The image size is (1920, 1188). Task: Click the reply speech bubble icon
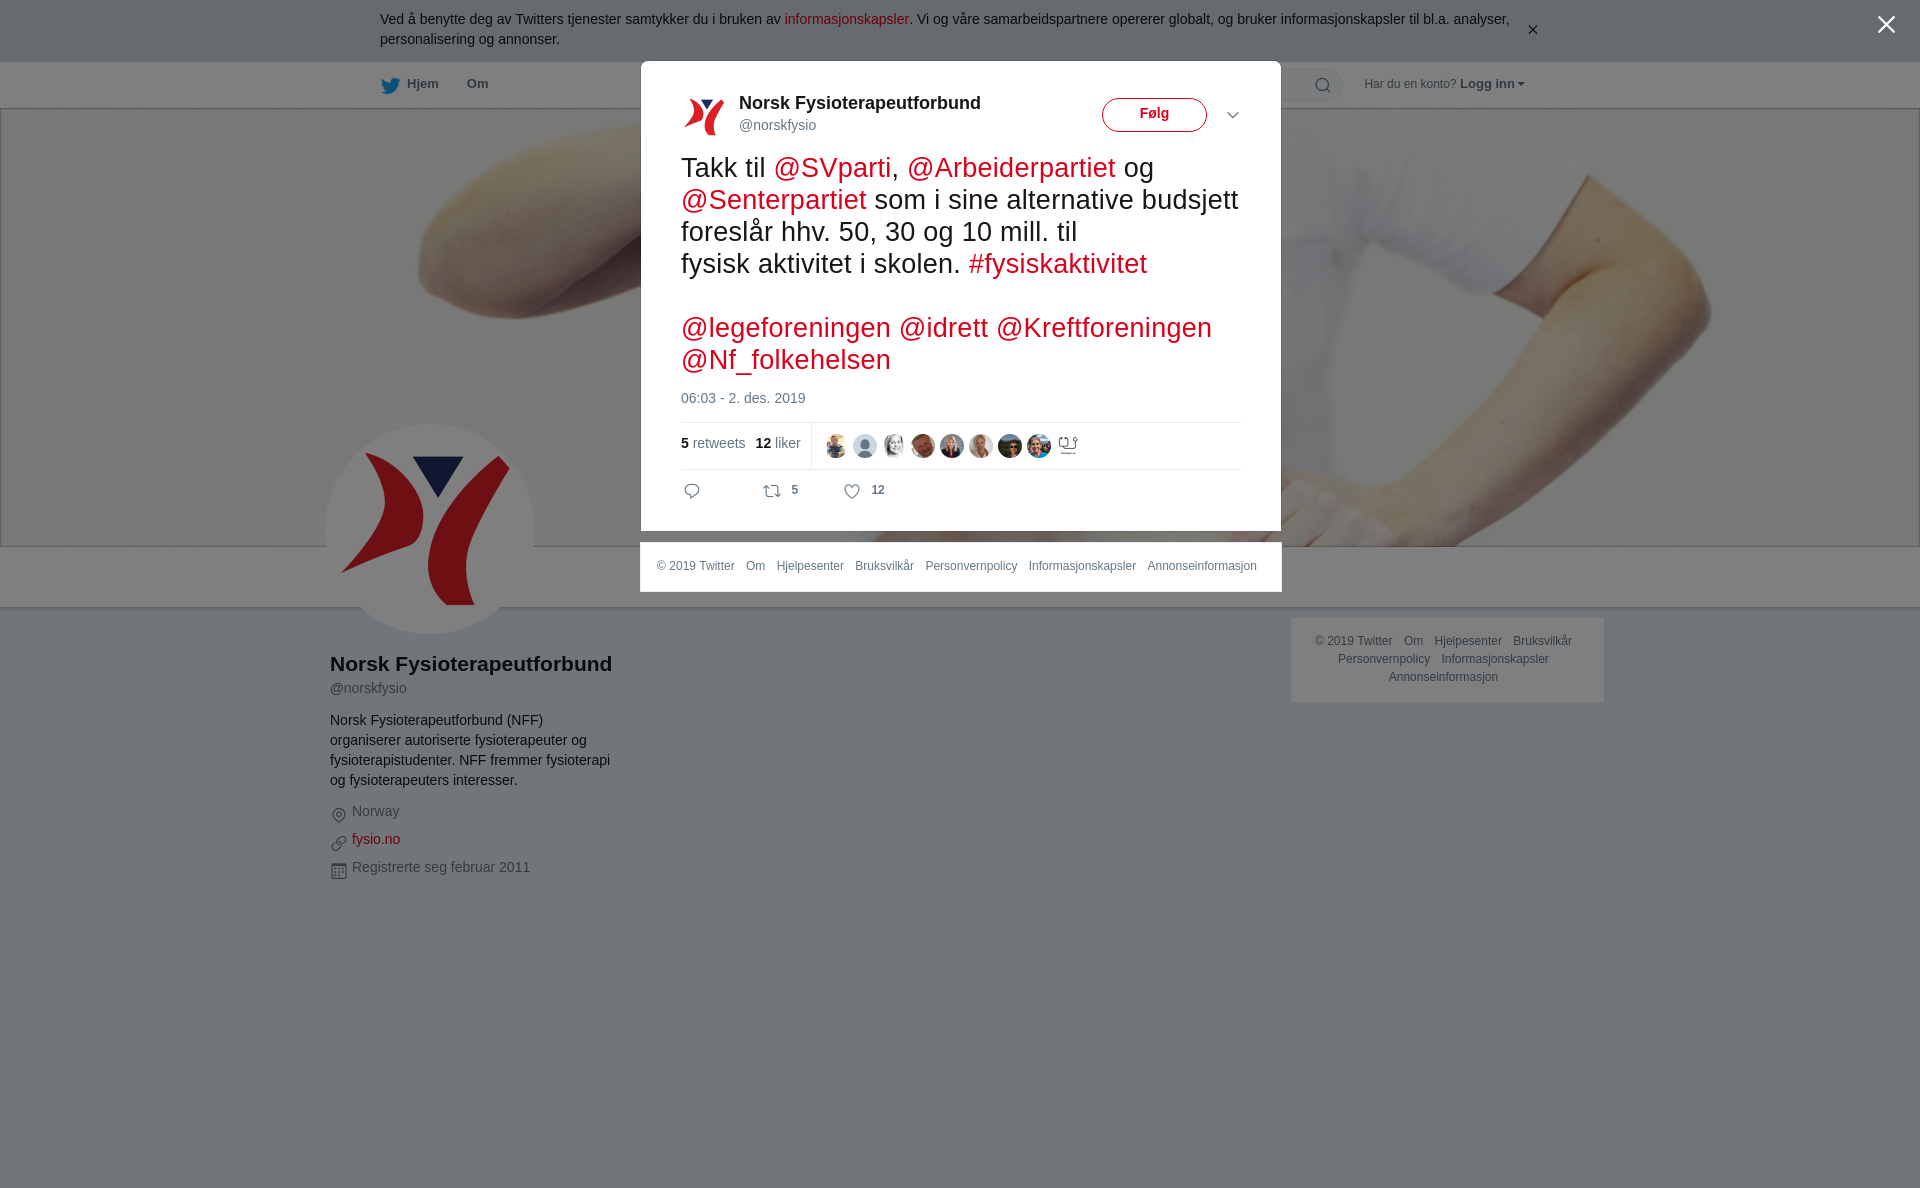click(692, 491)
